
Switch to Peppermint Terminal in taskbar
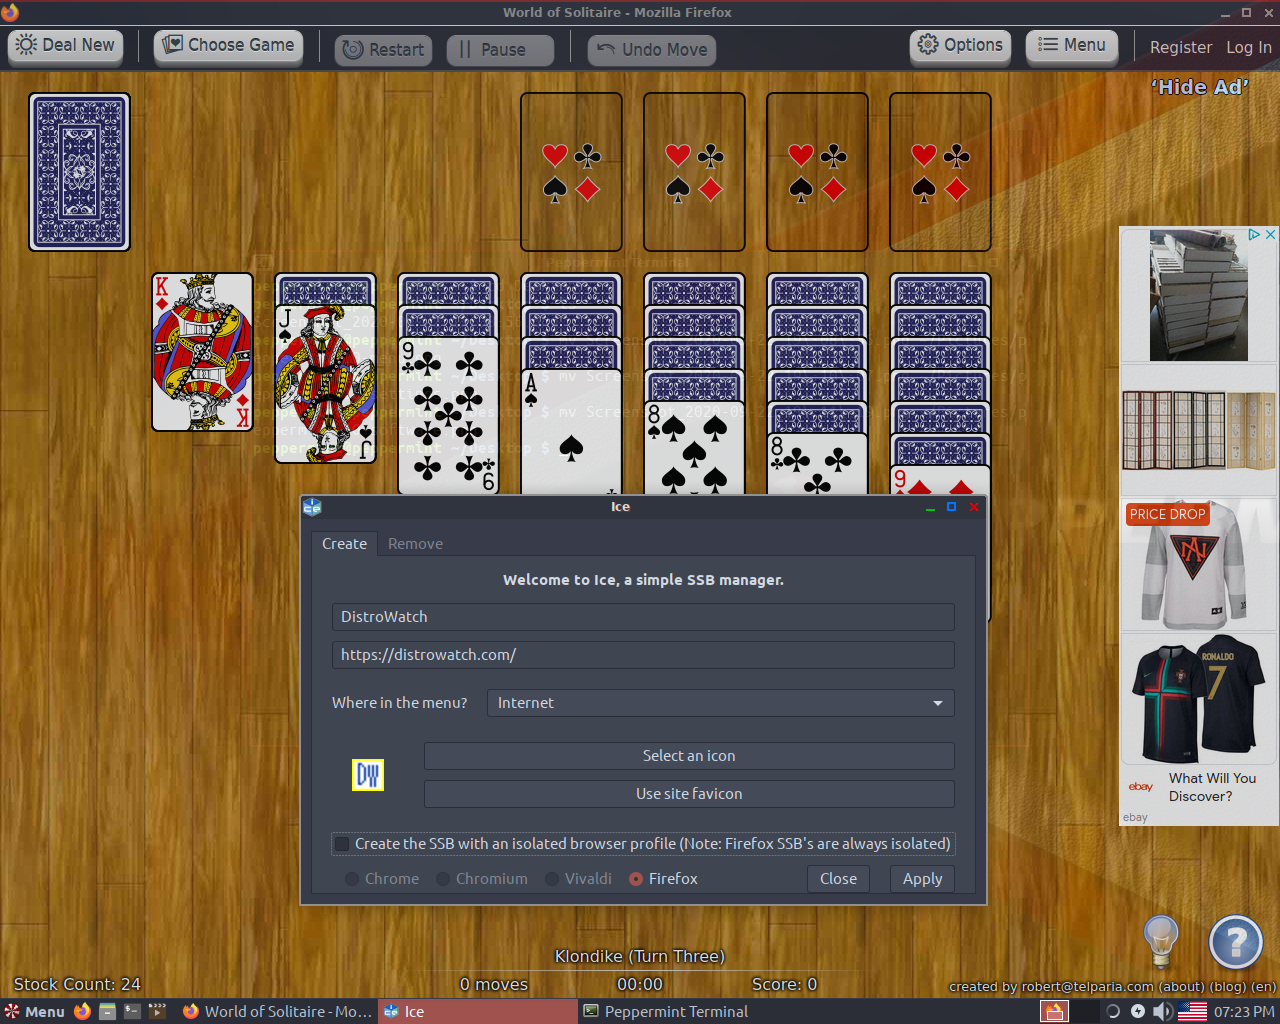coord(666,1011)
